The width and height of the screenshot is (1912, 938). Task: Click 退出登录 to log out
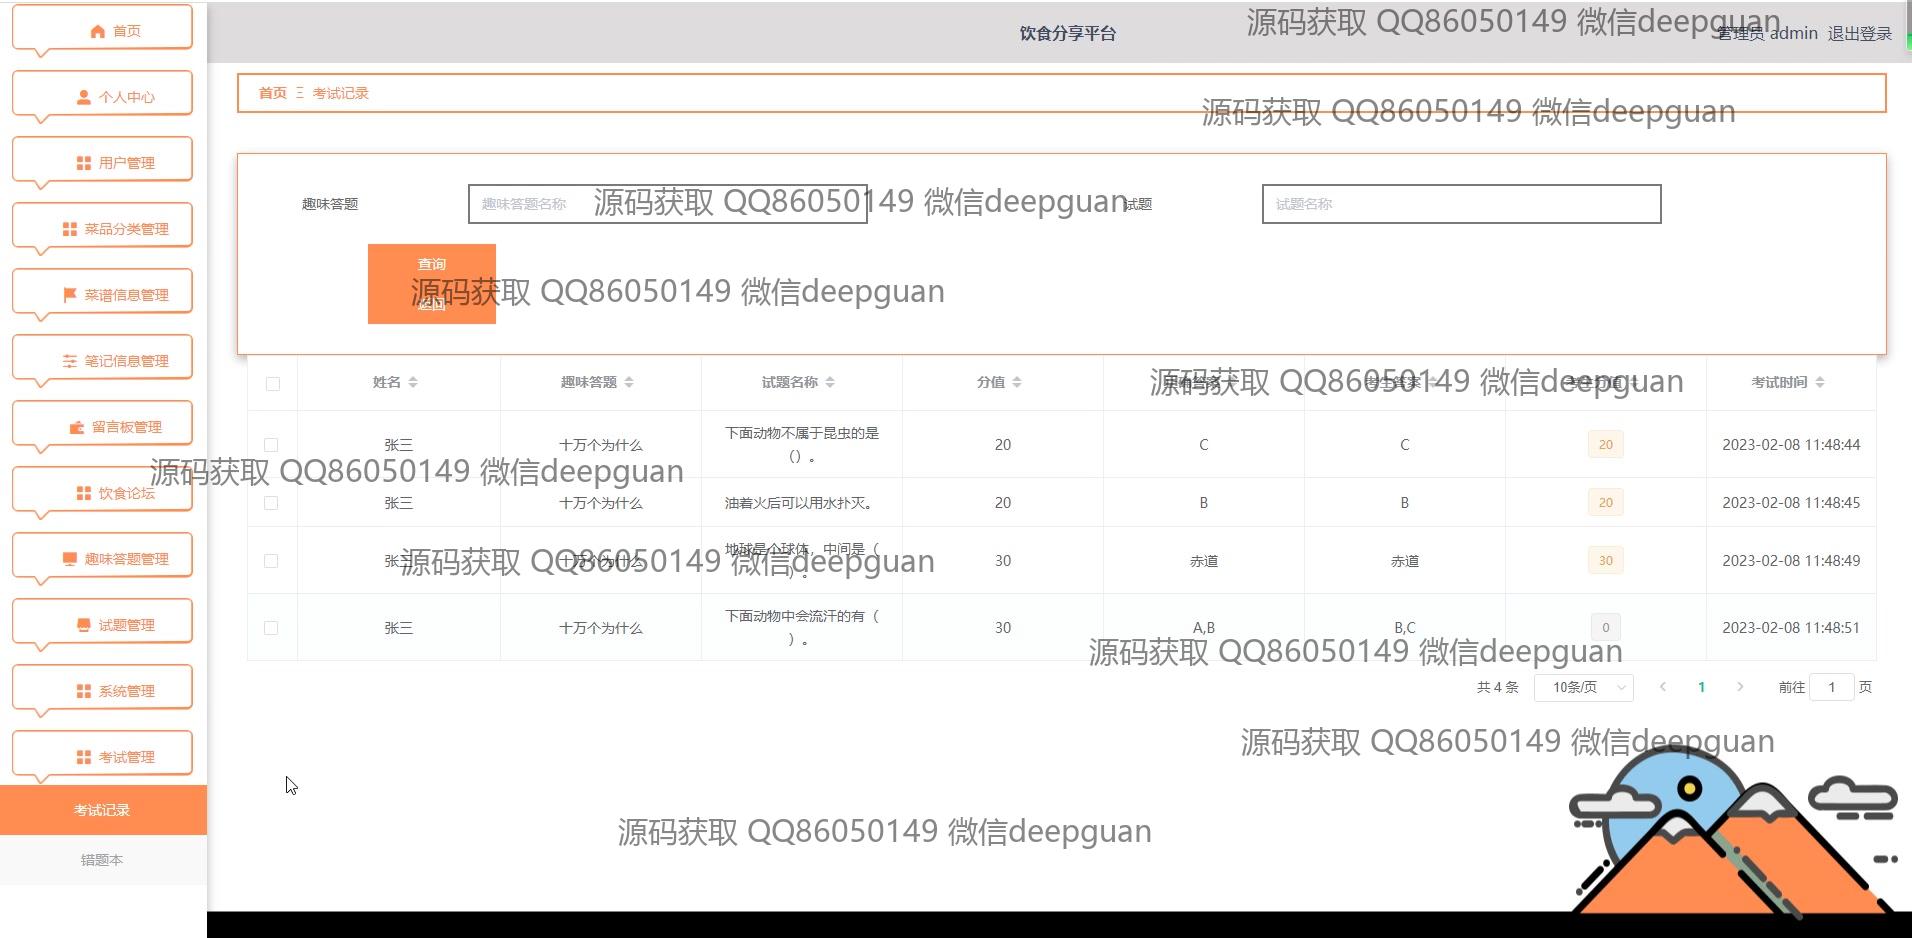1859,33
